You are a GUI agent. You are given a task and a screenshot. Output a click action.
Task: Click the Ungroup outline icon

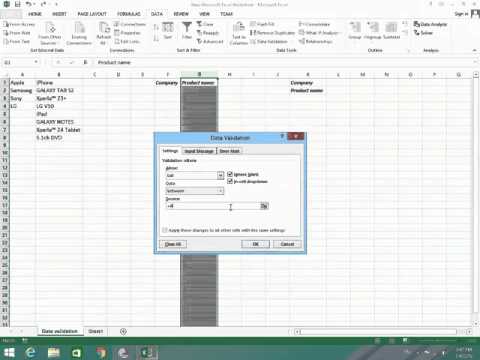click(x=373, y=31)
